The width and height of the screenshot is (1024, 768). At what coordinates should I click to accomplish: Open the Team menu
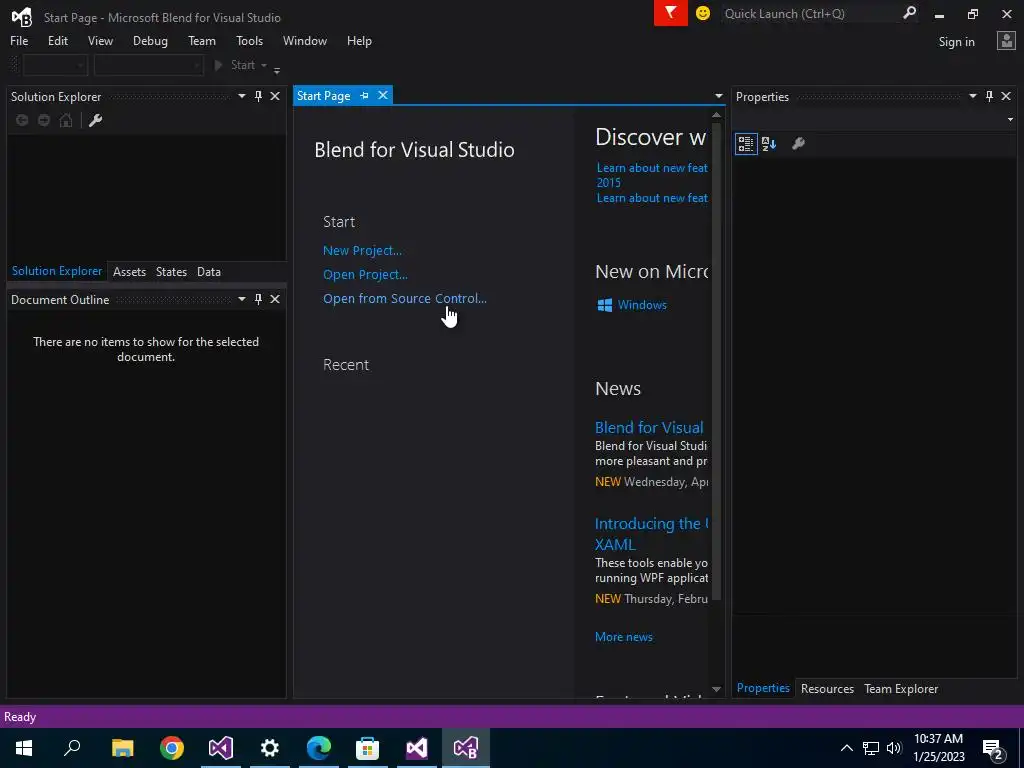tap(202, 41)
